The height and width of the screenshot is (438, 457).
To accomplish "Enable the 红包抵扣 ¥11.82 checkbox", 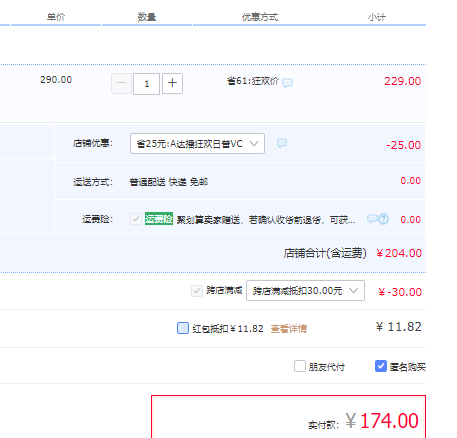I will (183, 328).
